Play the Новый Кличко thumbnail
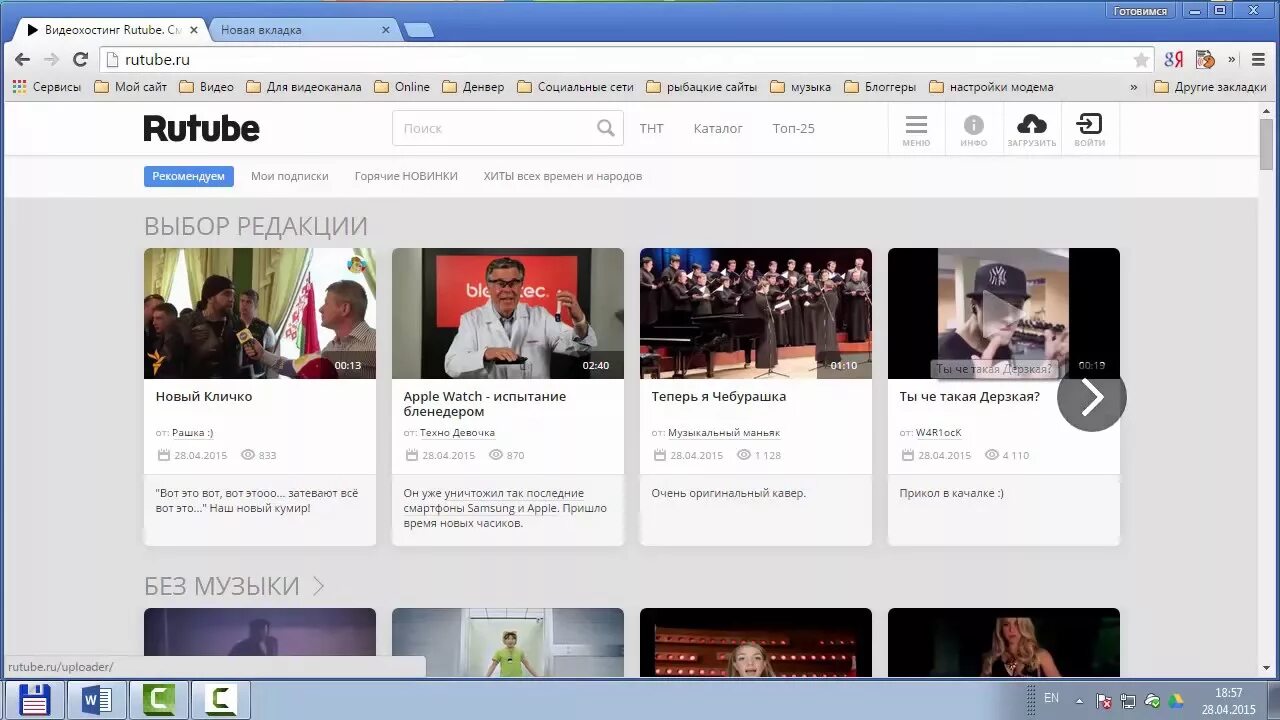Screen dimensions: 1280x720 pyautogui.click(x=260, y=313)
